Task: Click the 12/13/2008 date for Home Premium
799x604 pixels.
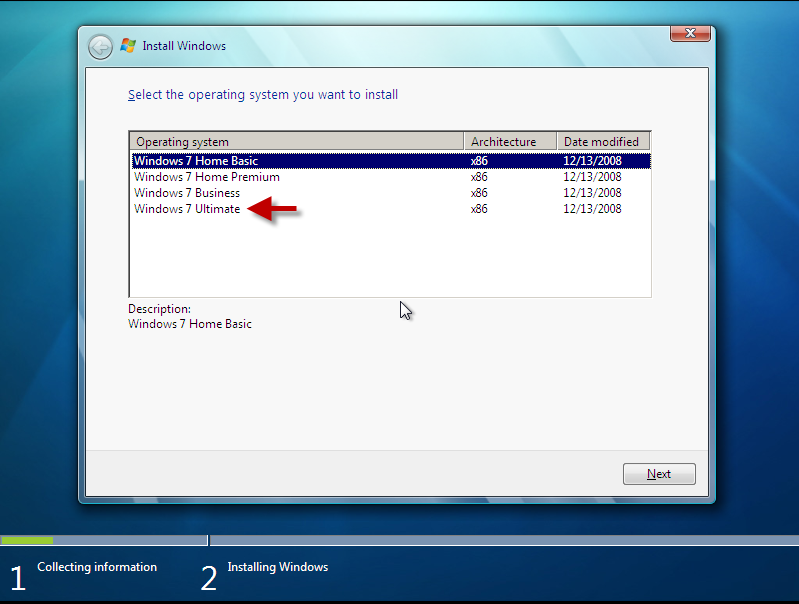Action: 592,177
